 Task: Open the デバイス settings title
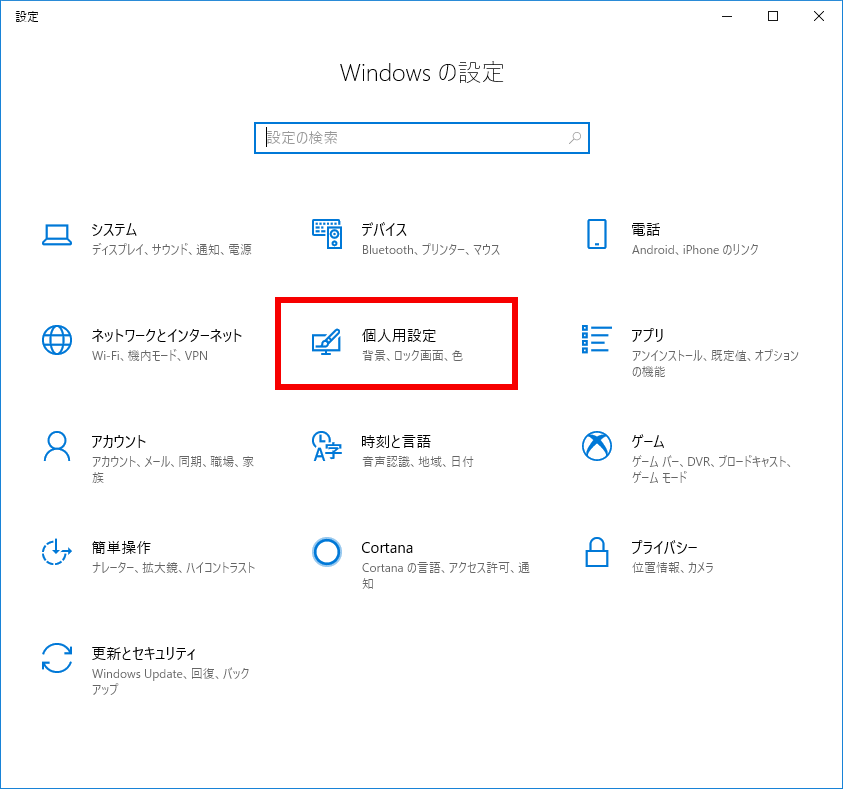coord(384,229)
